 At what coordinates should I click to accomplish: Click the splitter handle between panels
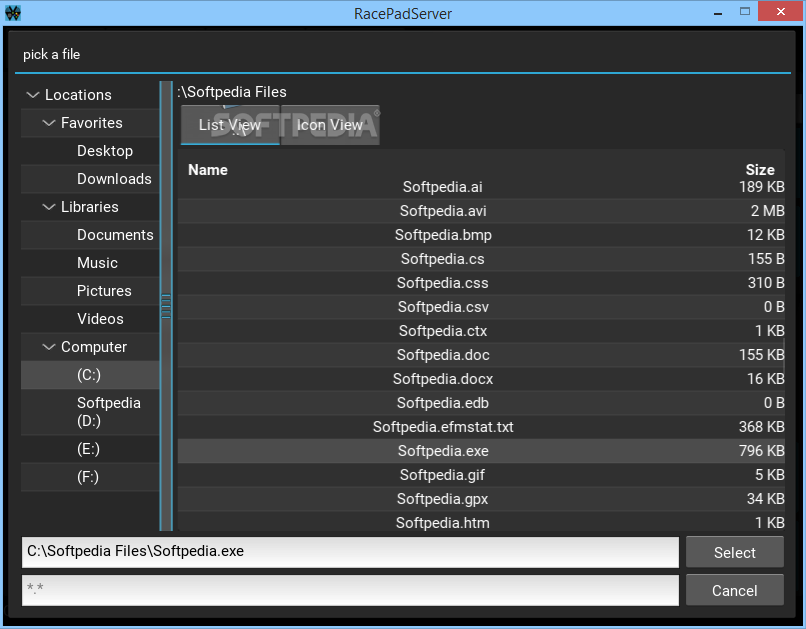[166, 306]
